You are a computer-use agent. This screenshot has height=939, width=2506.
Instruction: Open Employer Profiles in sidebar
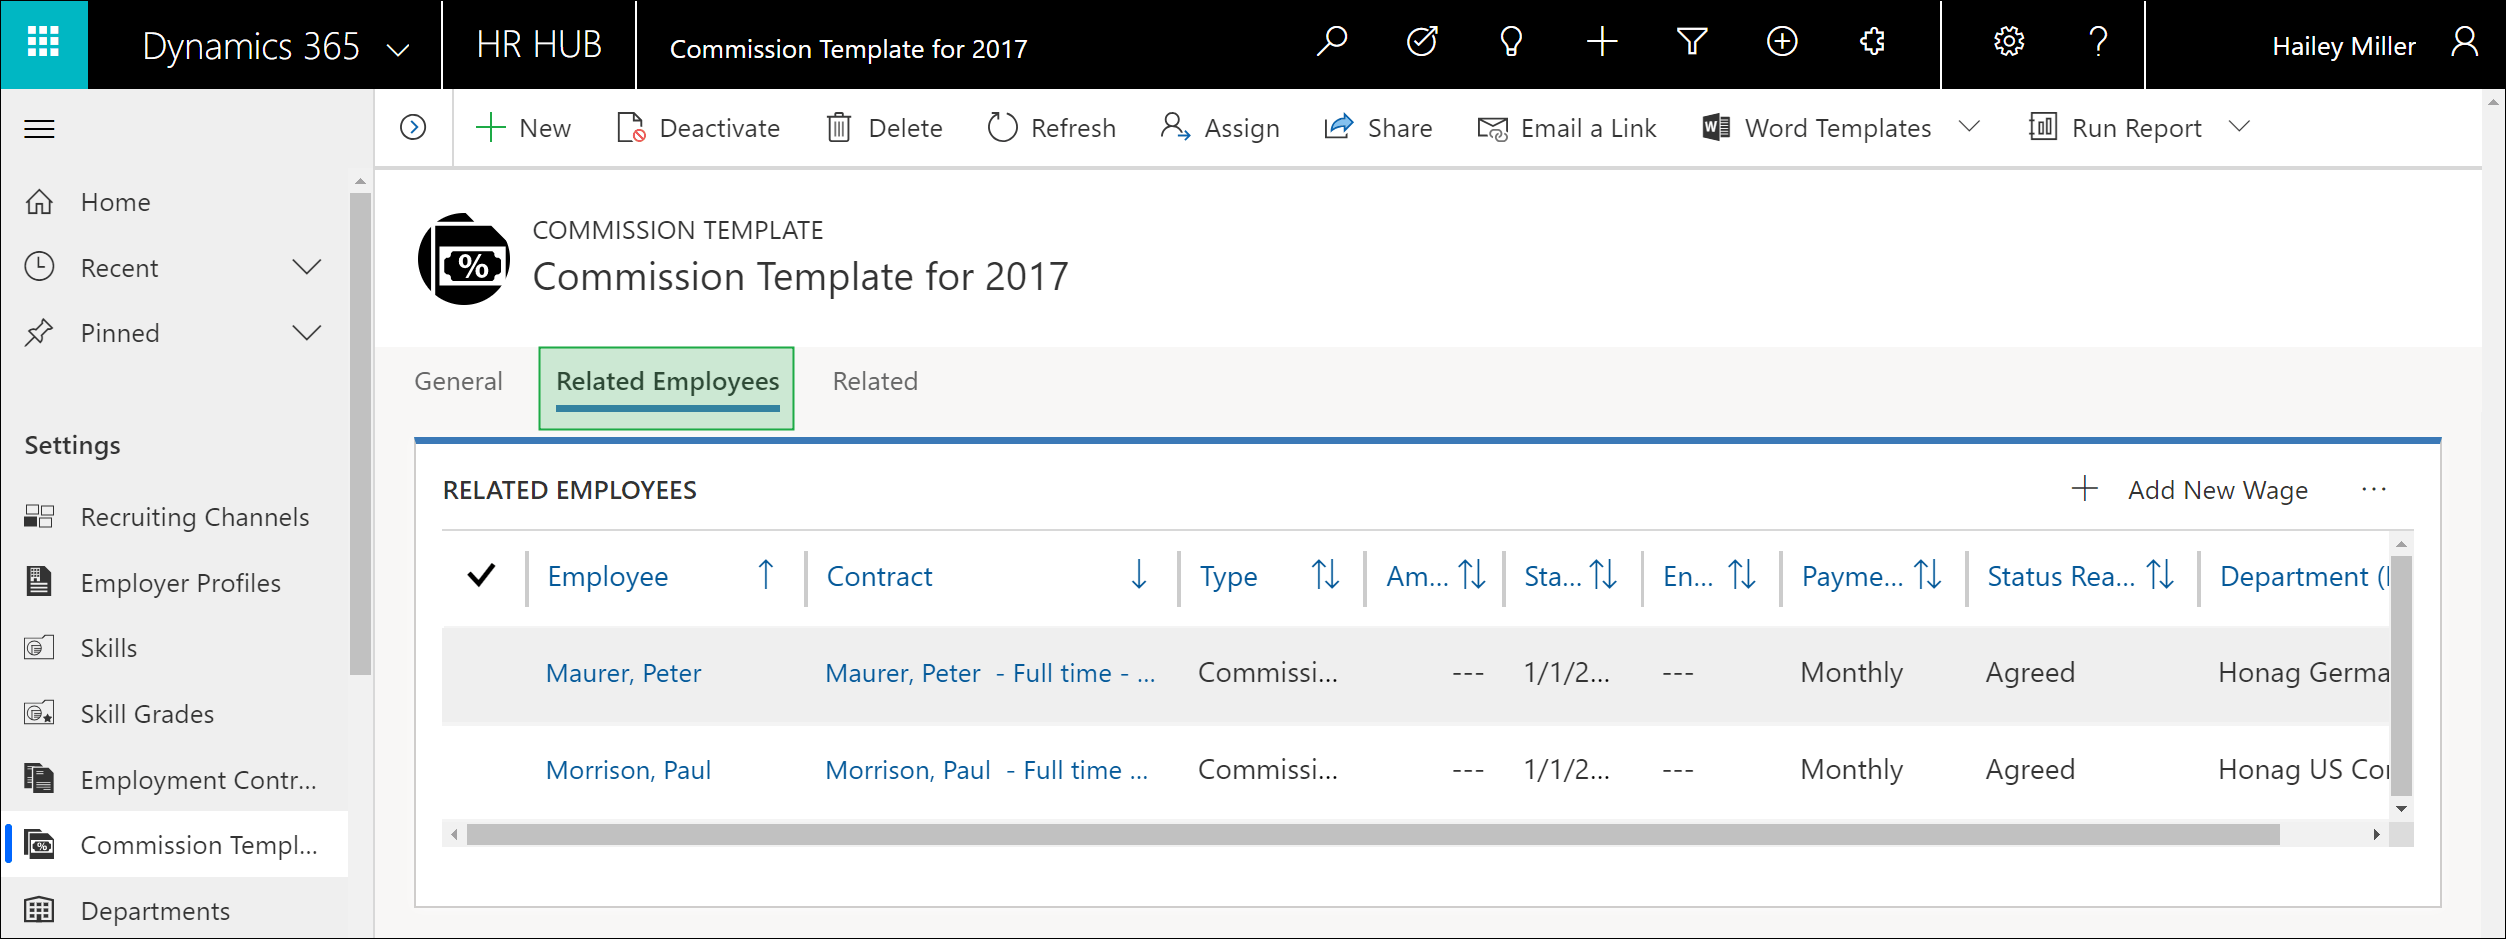[175, 583]
